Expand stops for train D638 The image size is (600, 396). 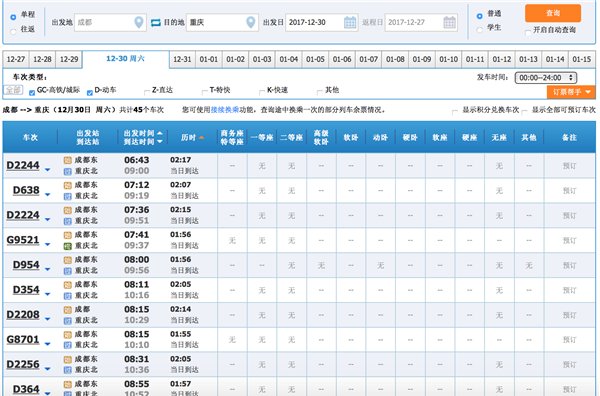(47, 194)
